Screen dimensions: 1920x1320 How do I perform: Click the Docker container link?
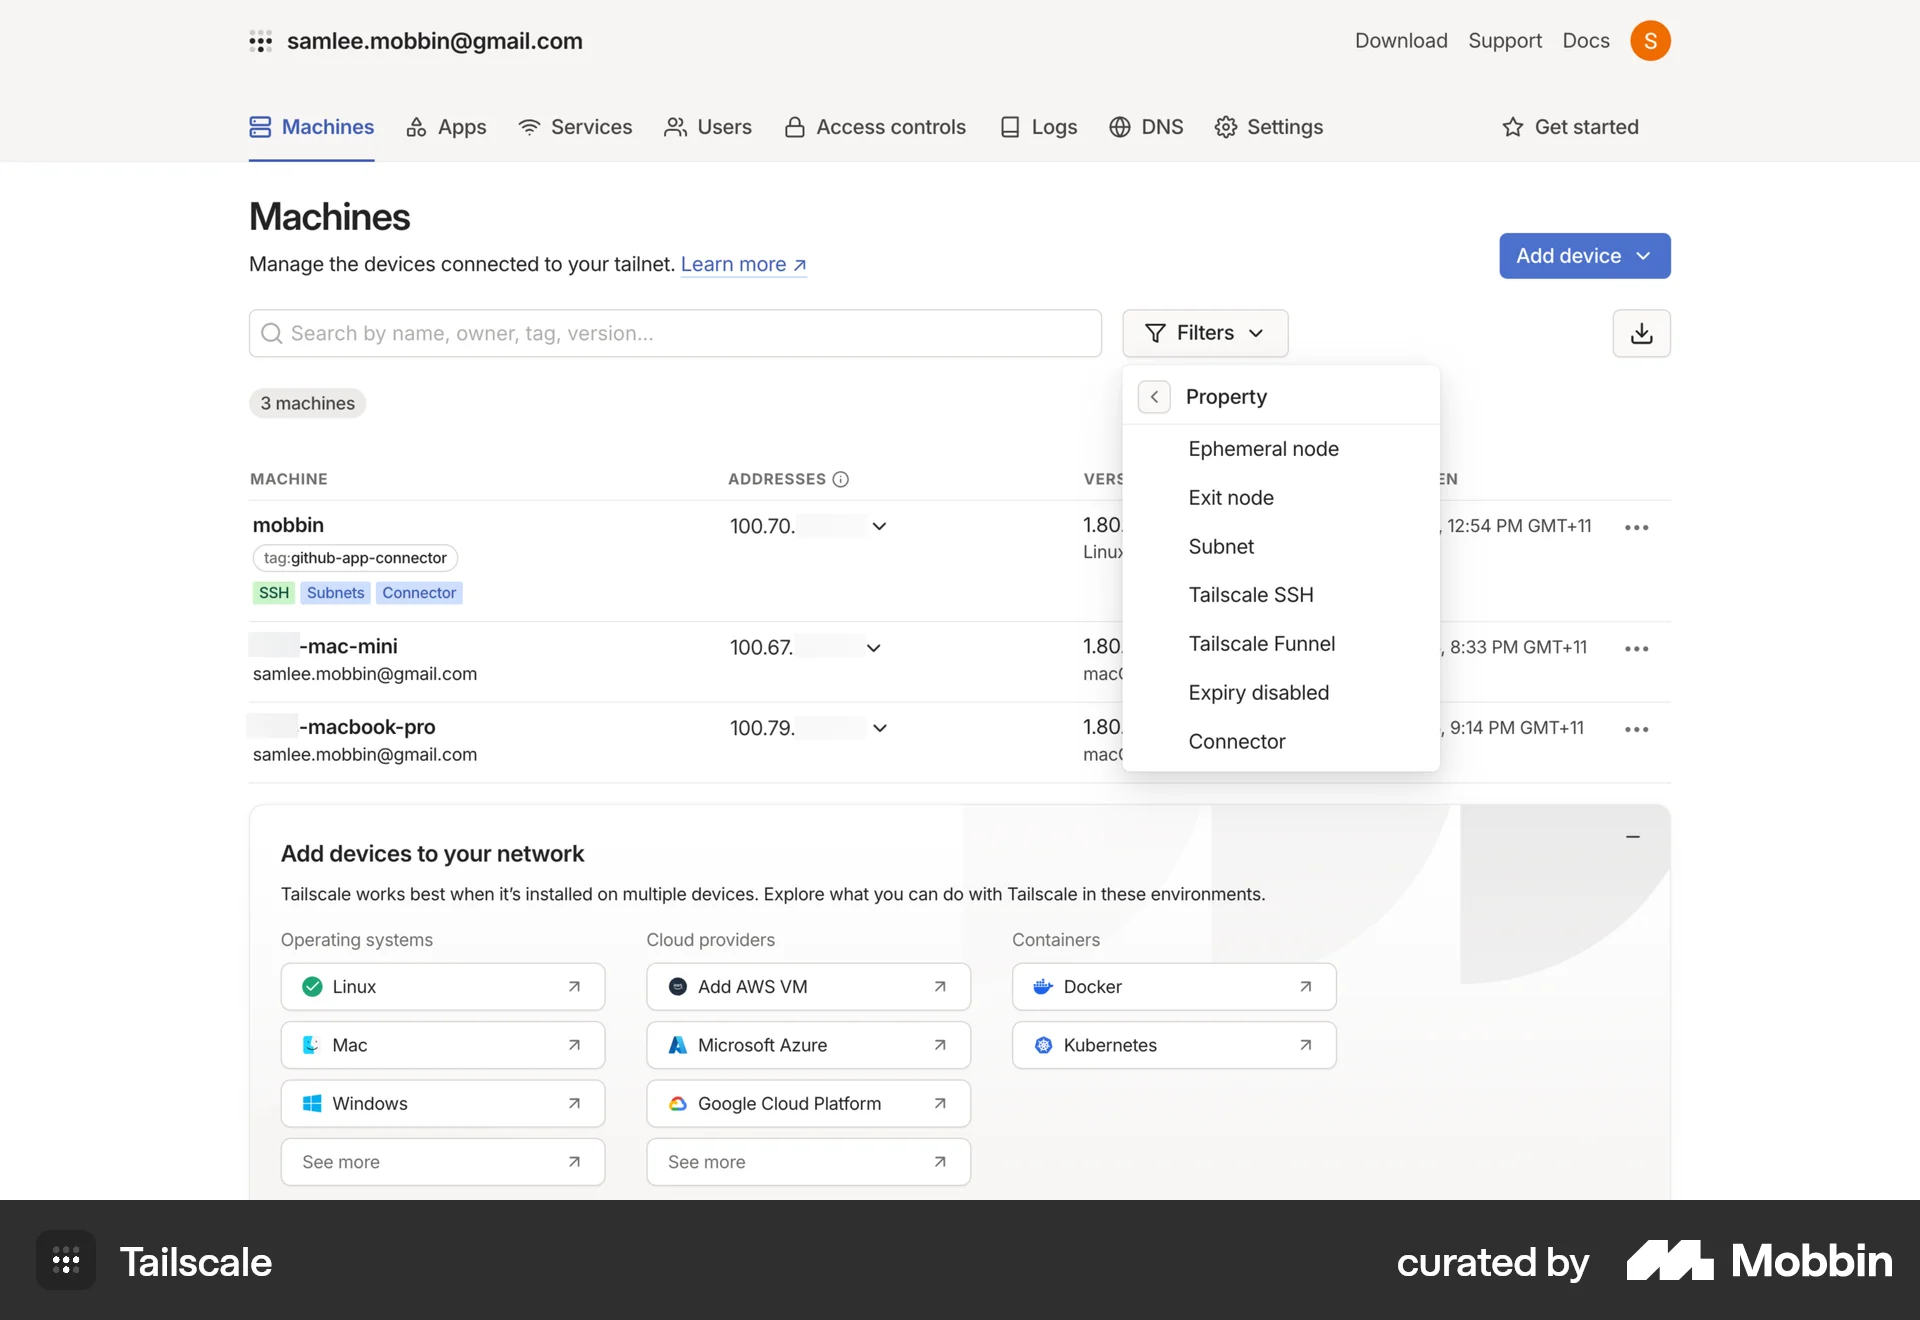[x=1173, y=986]
